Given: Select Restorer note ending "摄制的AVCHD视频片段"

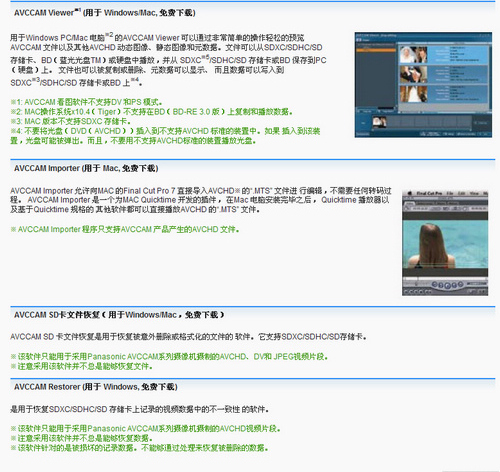Looking at the screenshot, I should point(146,429).
